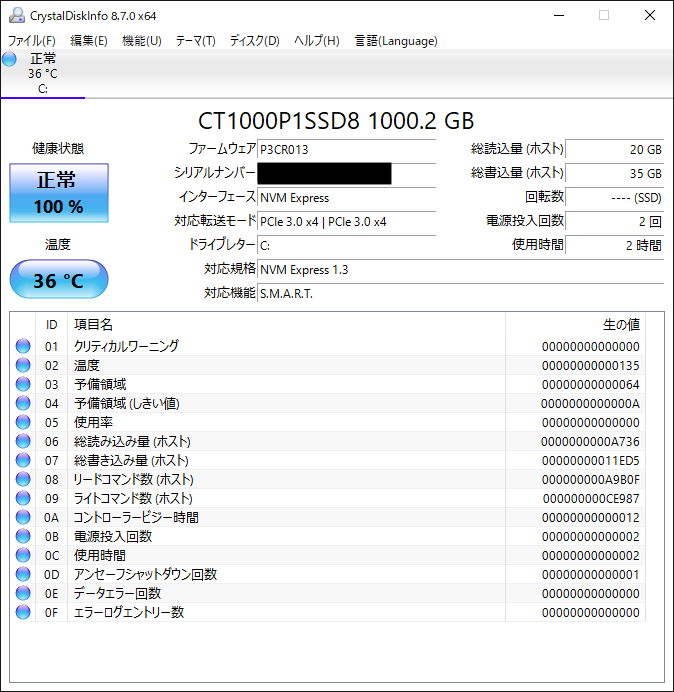Click the disk title CT1000P1SSD8 1000.2 GB
Screen dimensions: 674x692
coord(336,120)
